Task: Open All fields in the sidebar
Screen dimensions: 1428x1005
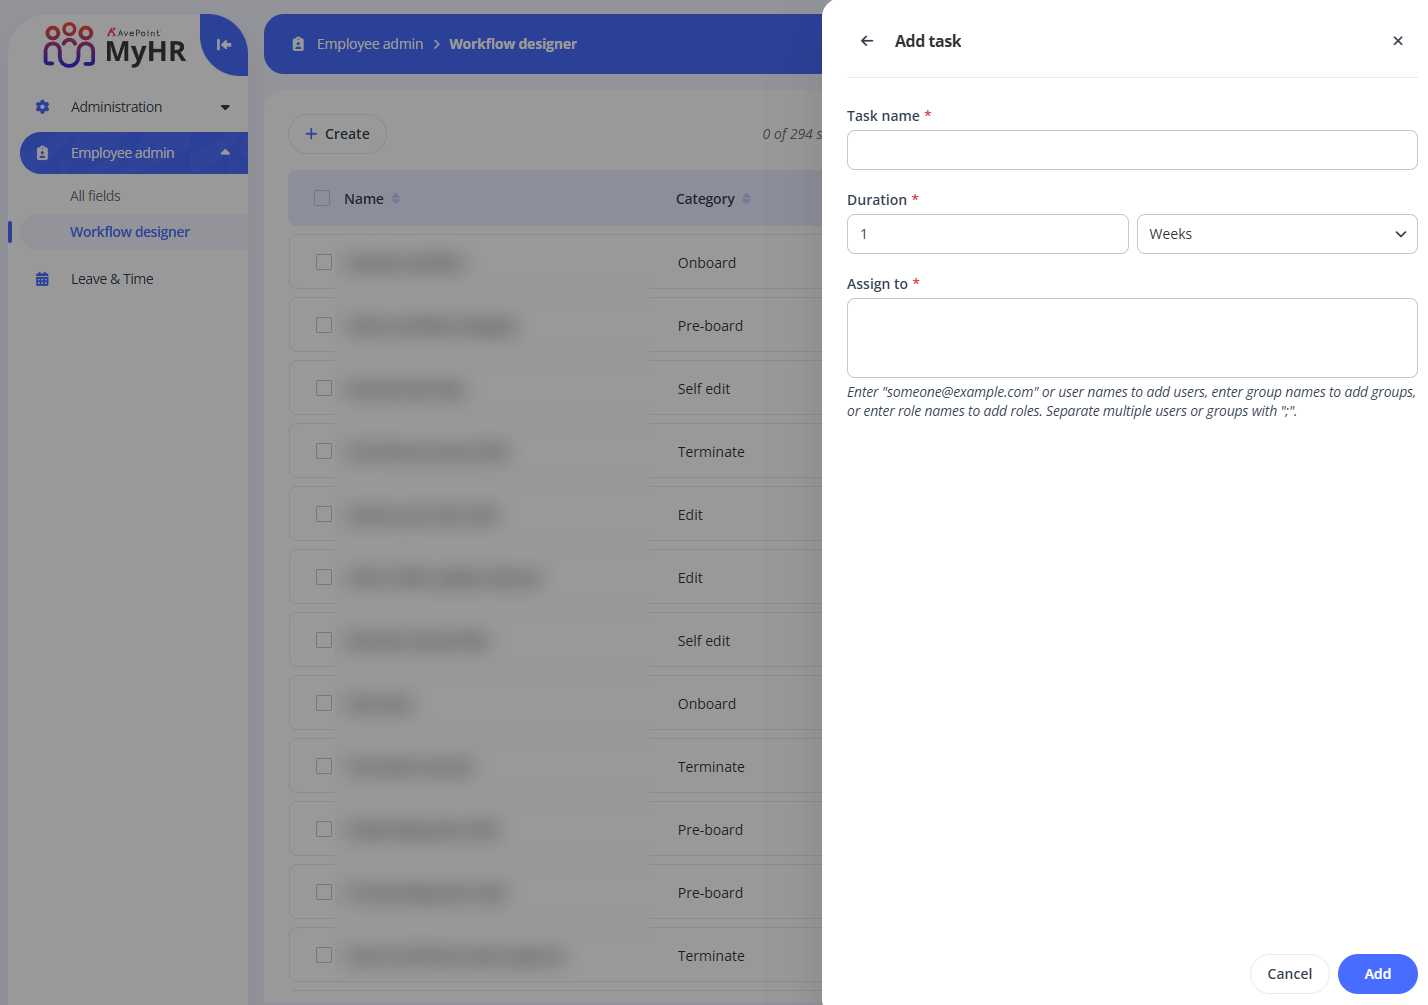Action: click(x=95, y=196)
